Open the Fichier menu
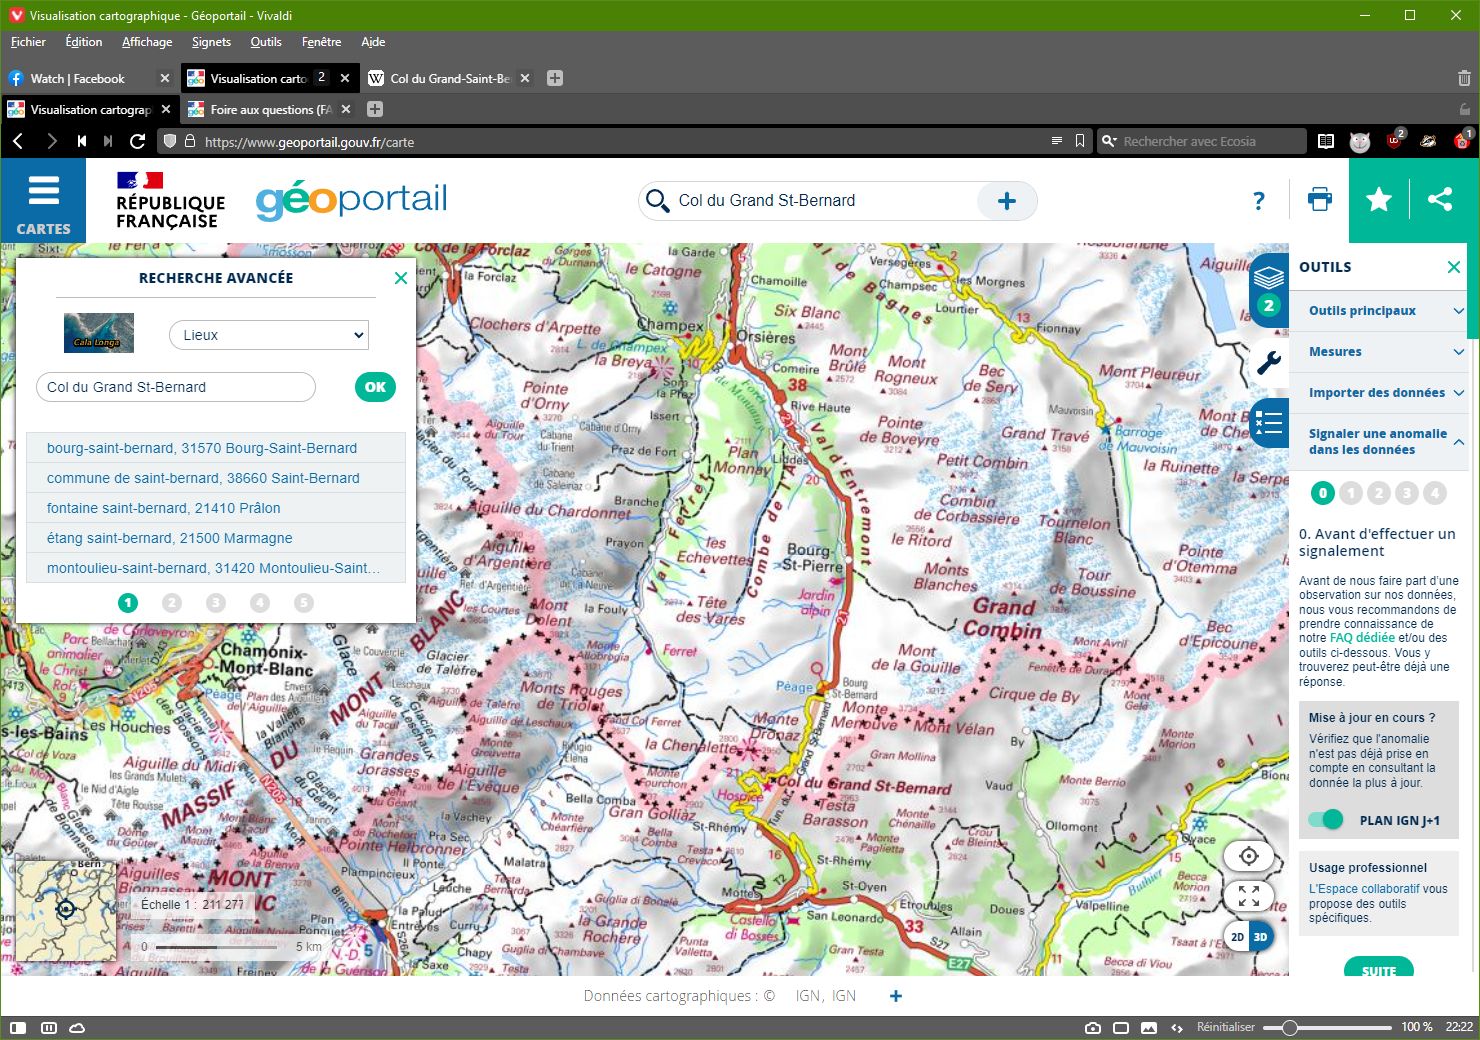The height and width of the screenshot is (1040, 1480). [28, 42]
